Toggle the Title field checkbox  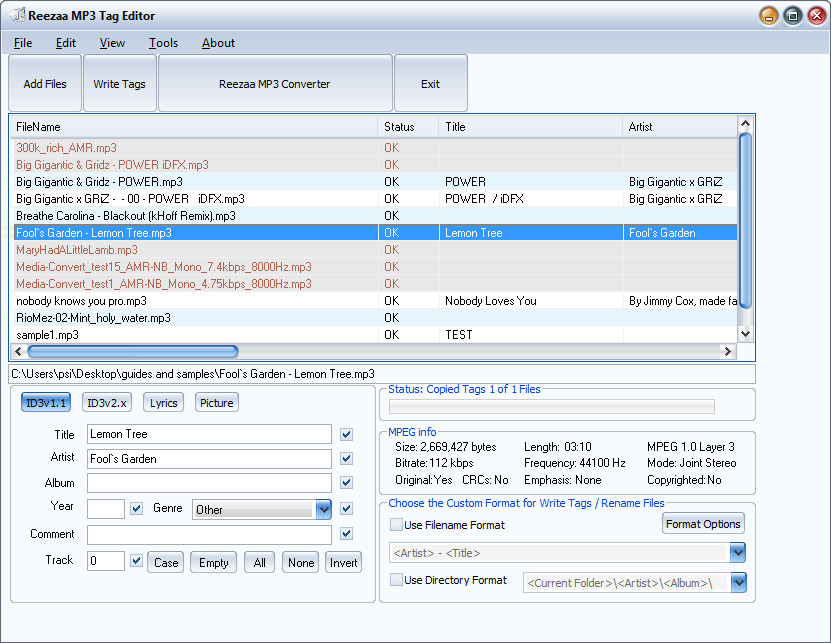click(346, 435)
